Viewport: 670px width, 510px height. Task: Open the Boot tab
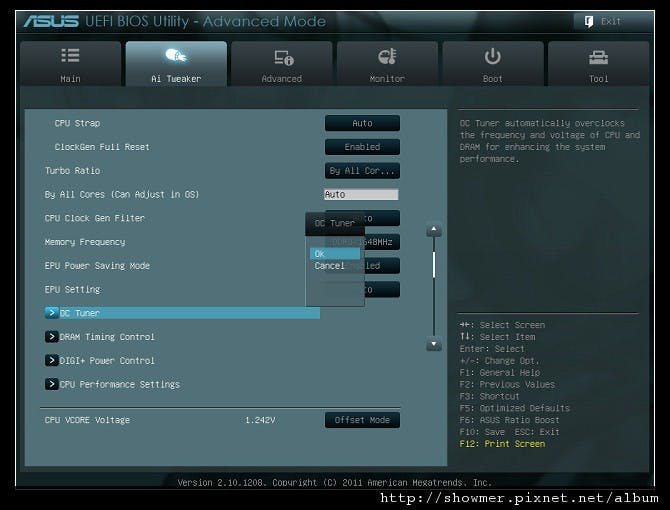493,64
